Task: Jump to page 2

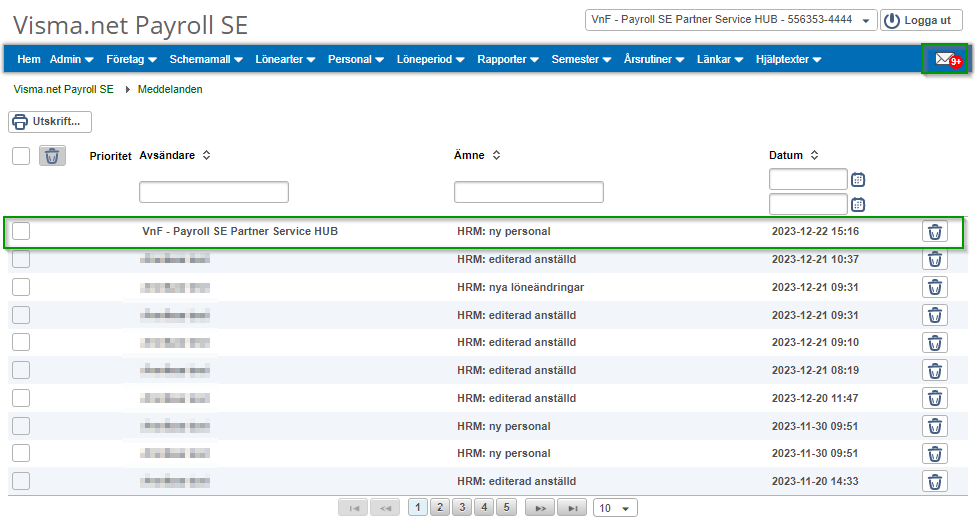Action: [x=440, y=507]
